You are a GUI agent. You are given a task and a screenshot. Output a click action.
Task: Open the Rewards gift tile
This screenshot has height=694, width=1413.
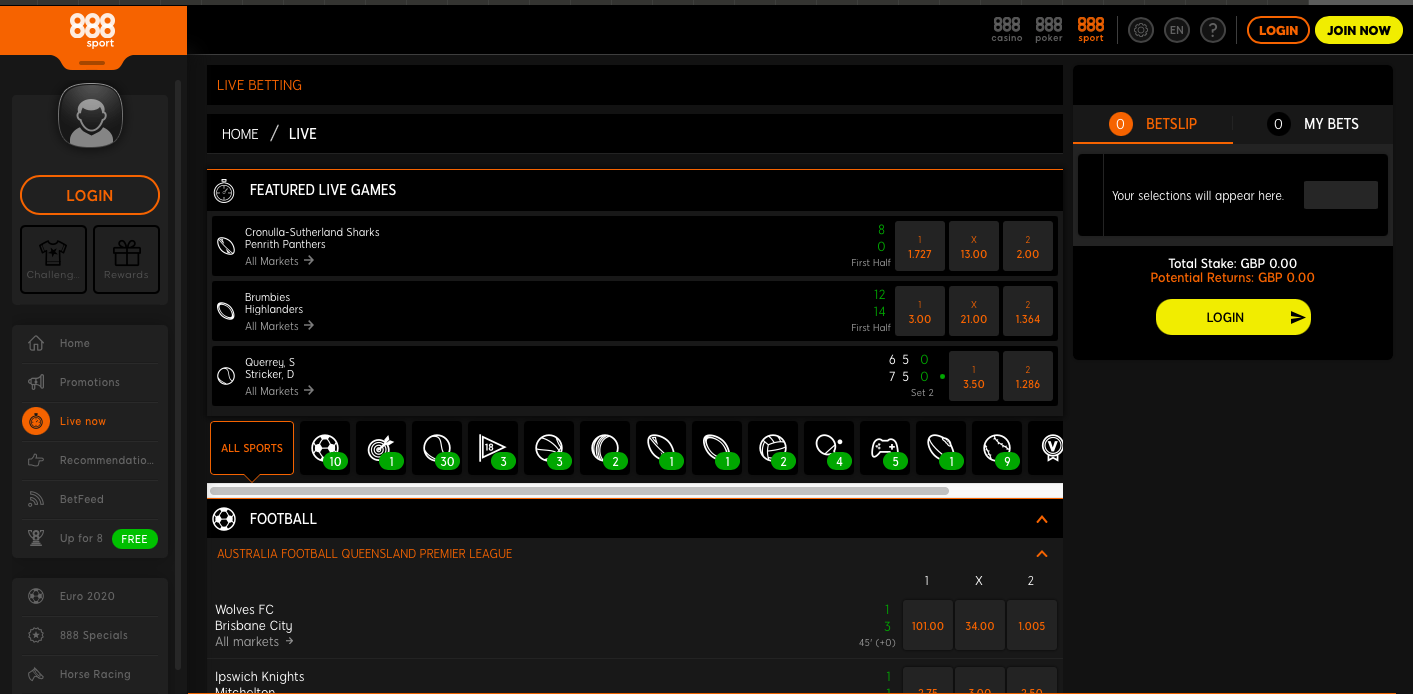click(x=126, y=259)
